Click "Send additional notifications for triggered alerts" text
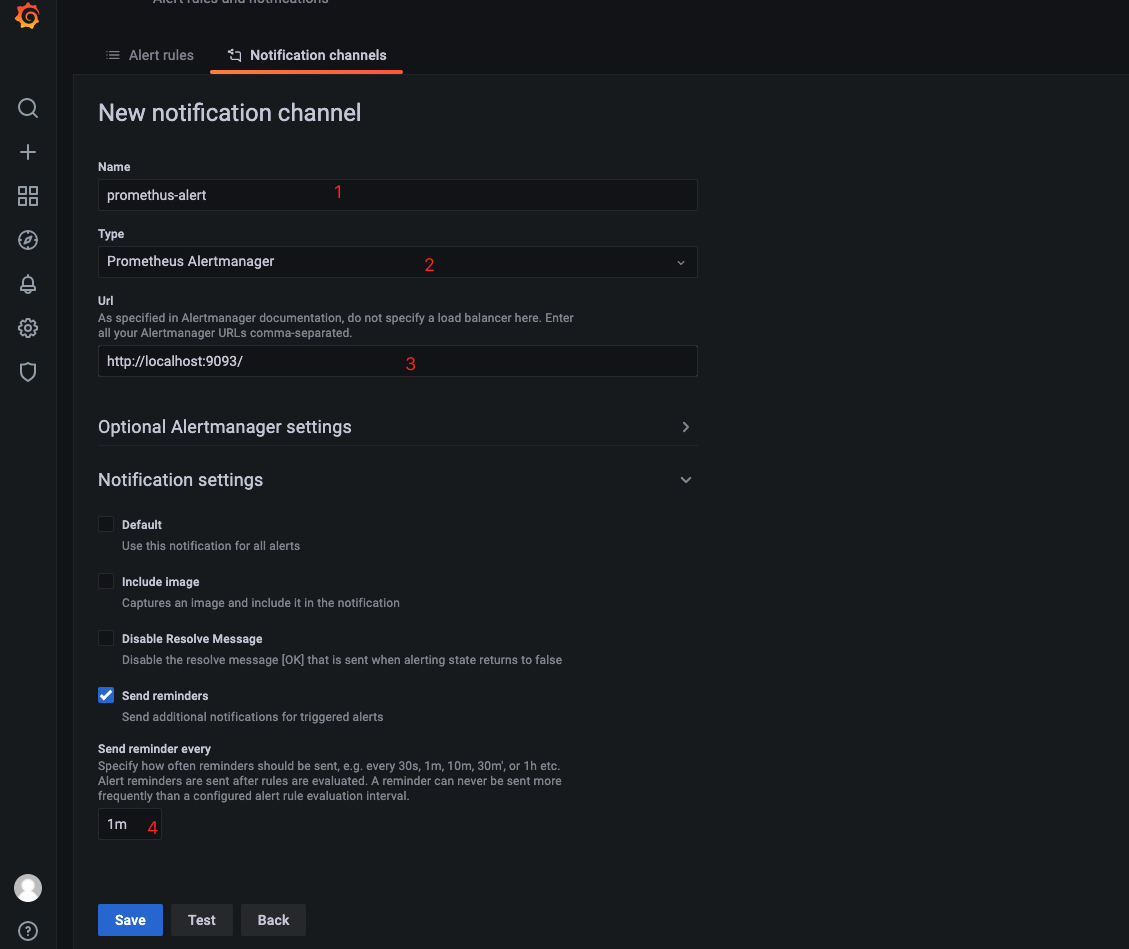The width and height of the screenshot is (1129, 949). pyautogui.click(x=253, y=717)
